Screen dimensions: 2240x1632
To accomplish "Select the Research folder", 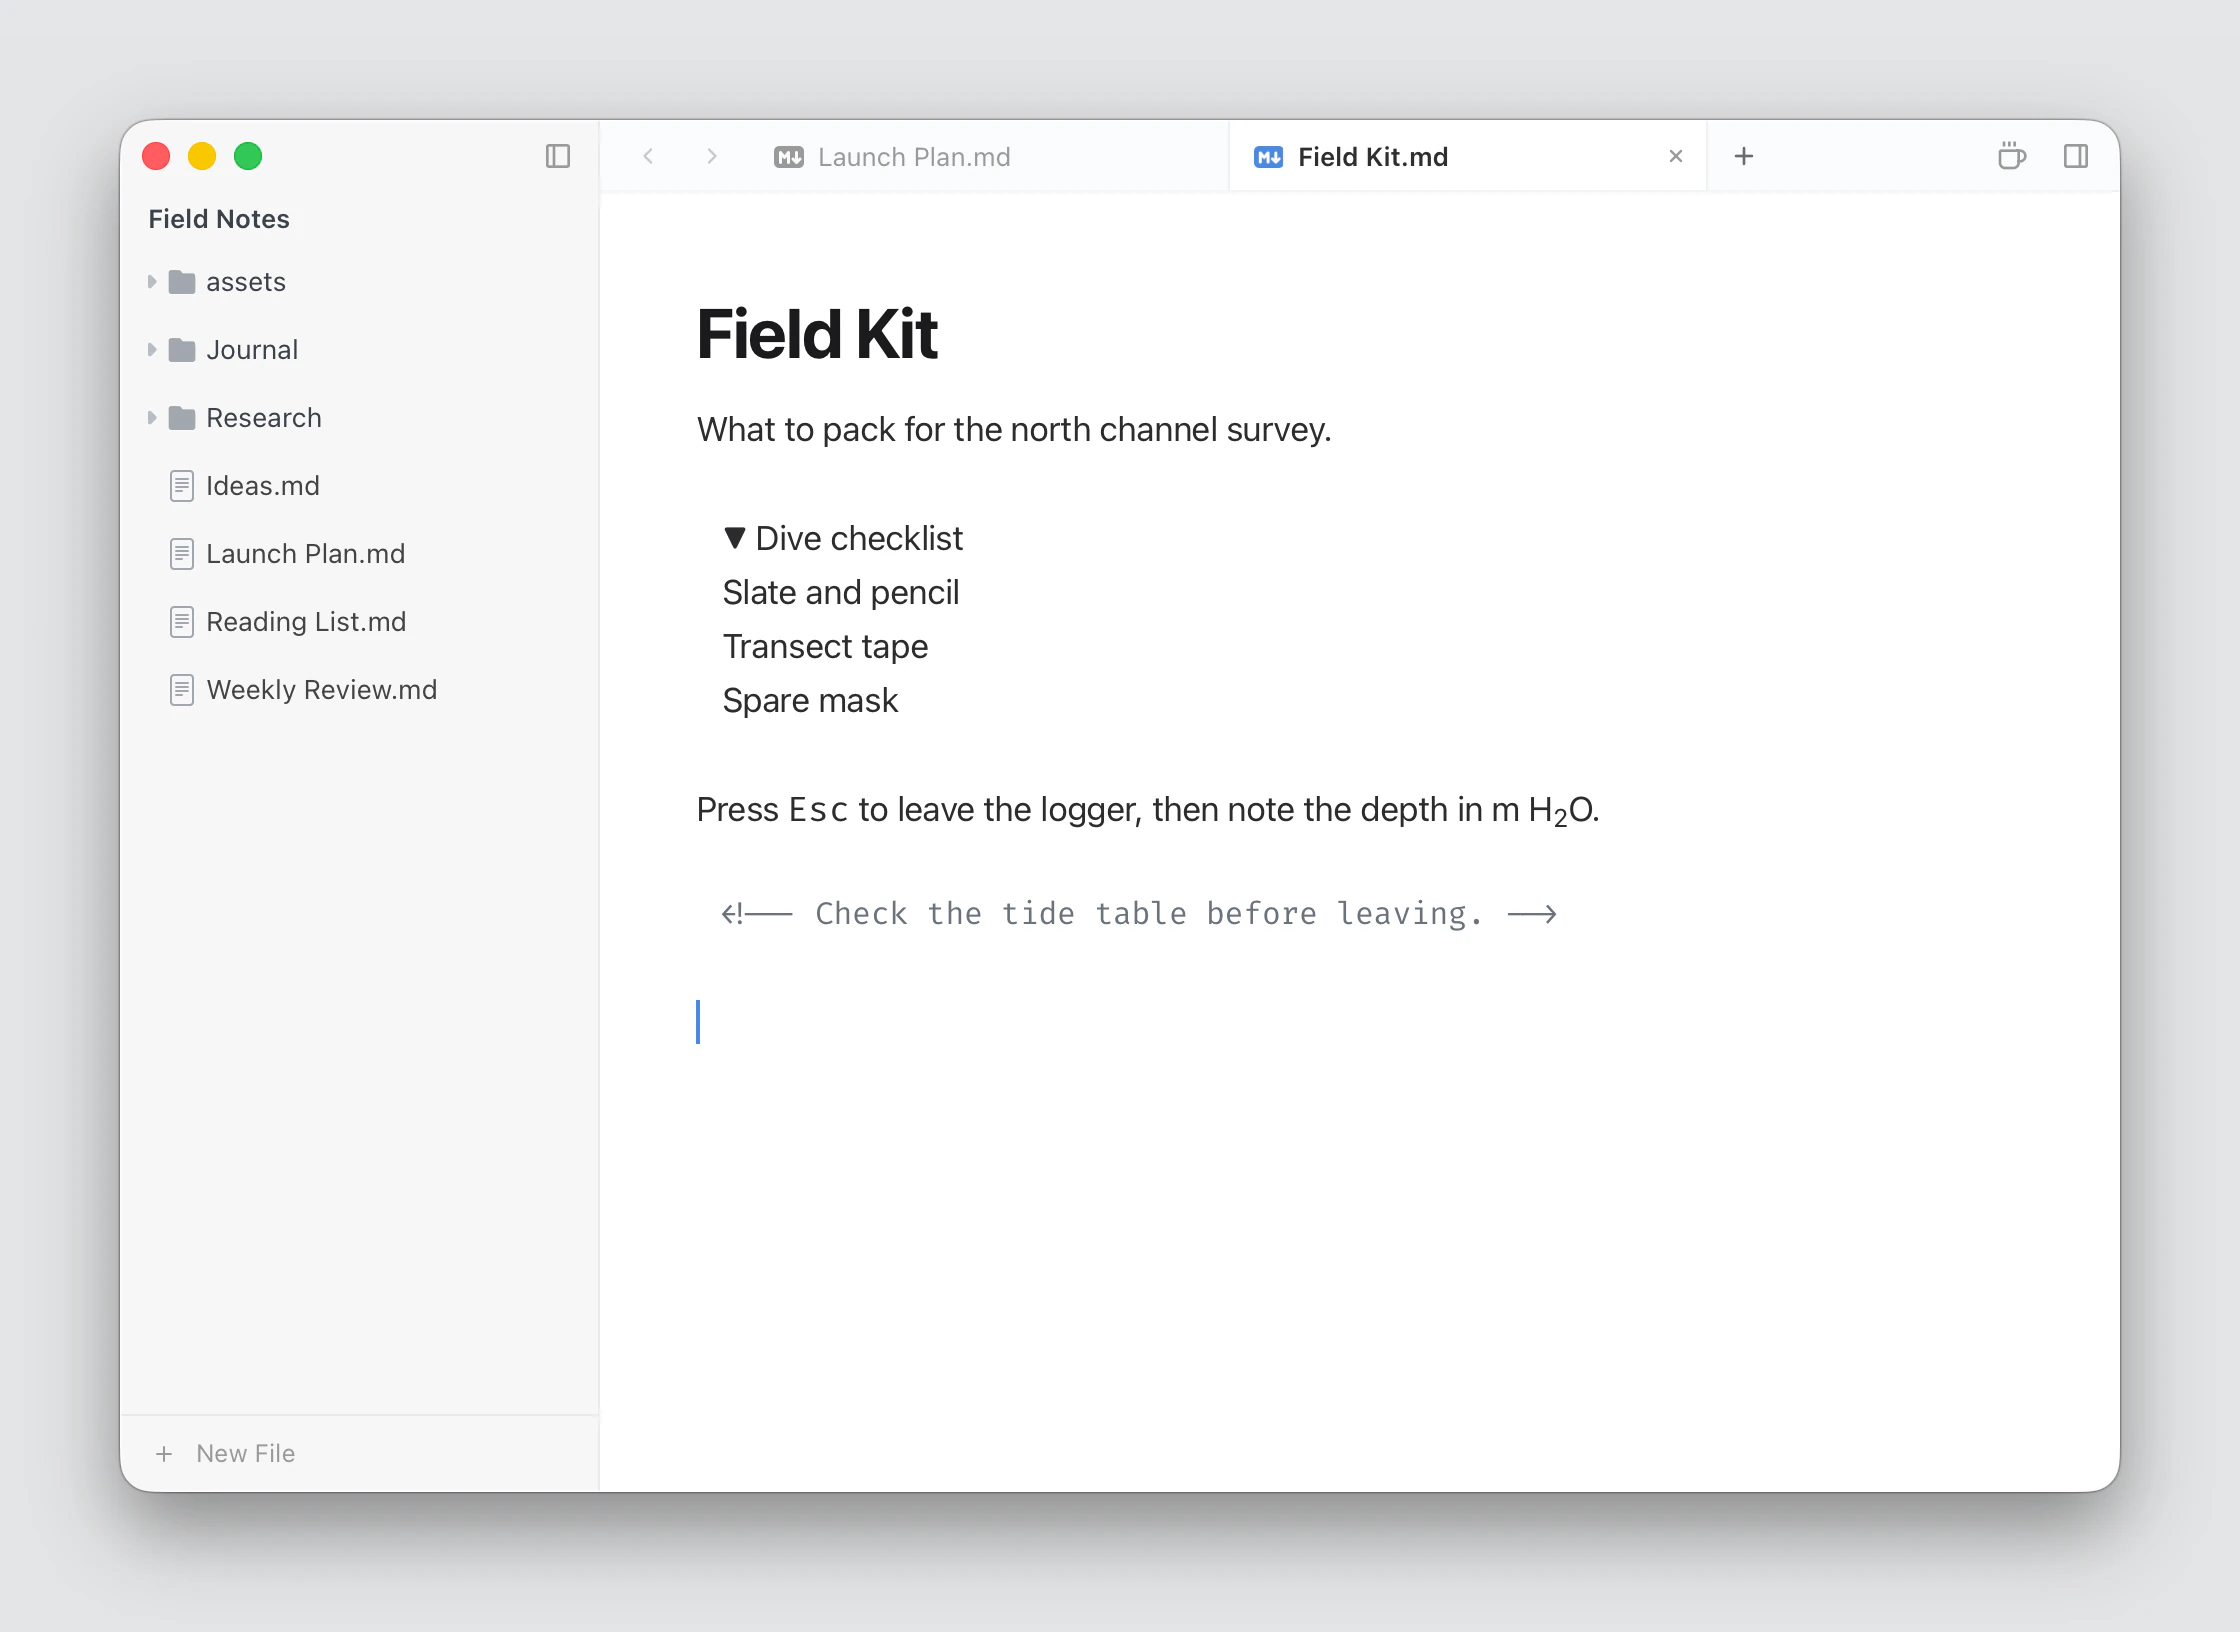I will [359, 418].
